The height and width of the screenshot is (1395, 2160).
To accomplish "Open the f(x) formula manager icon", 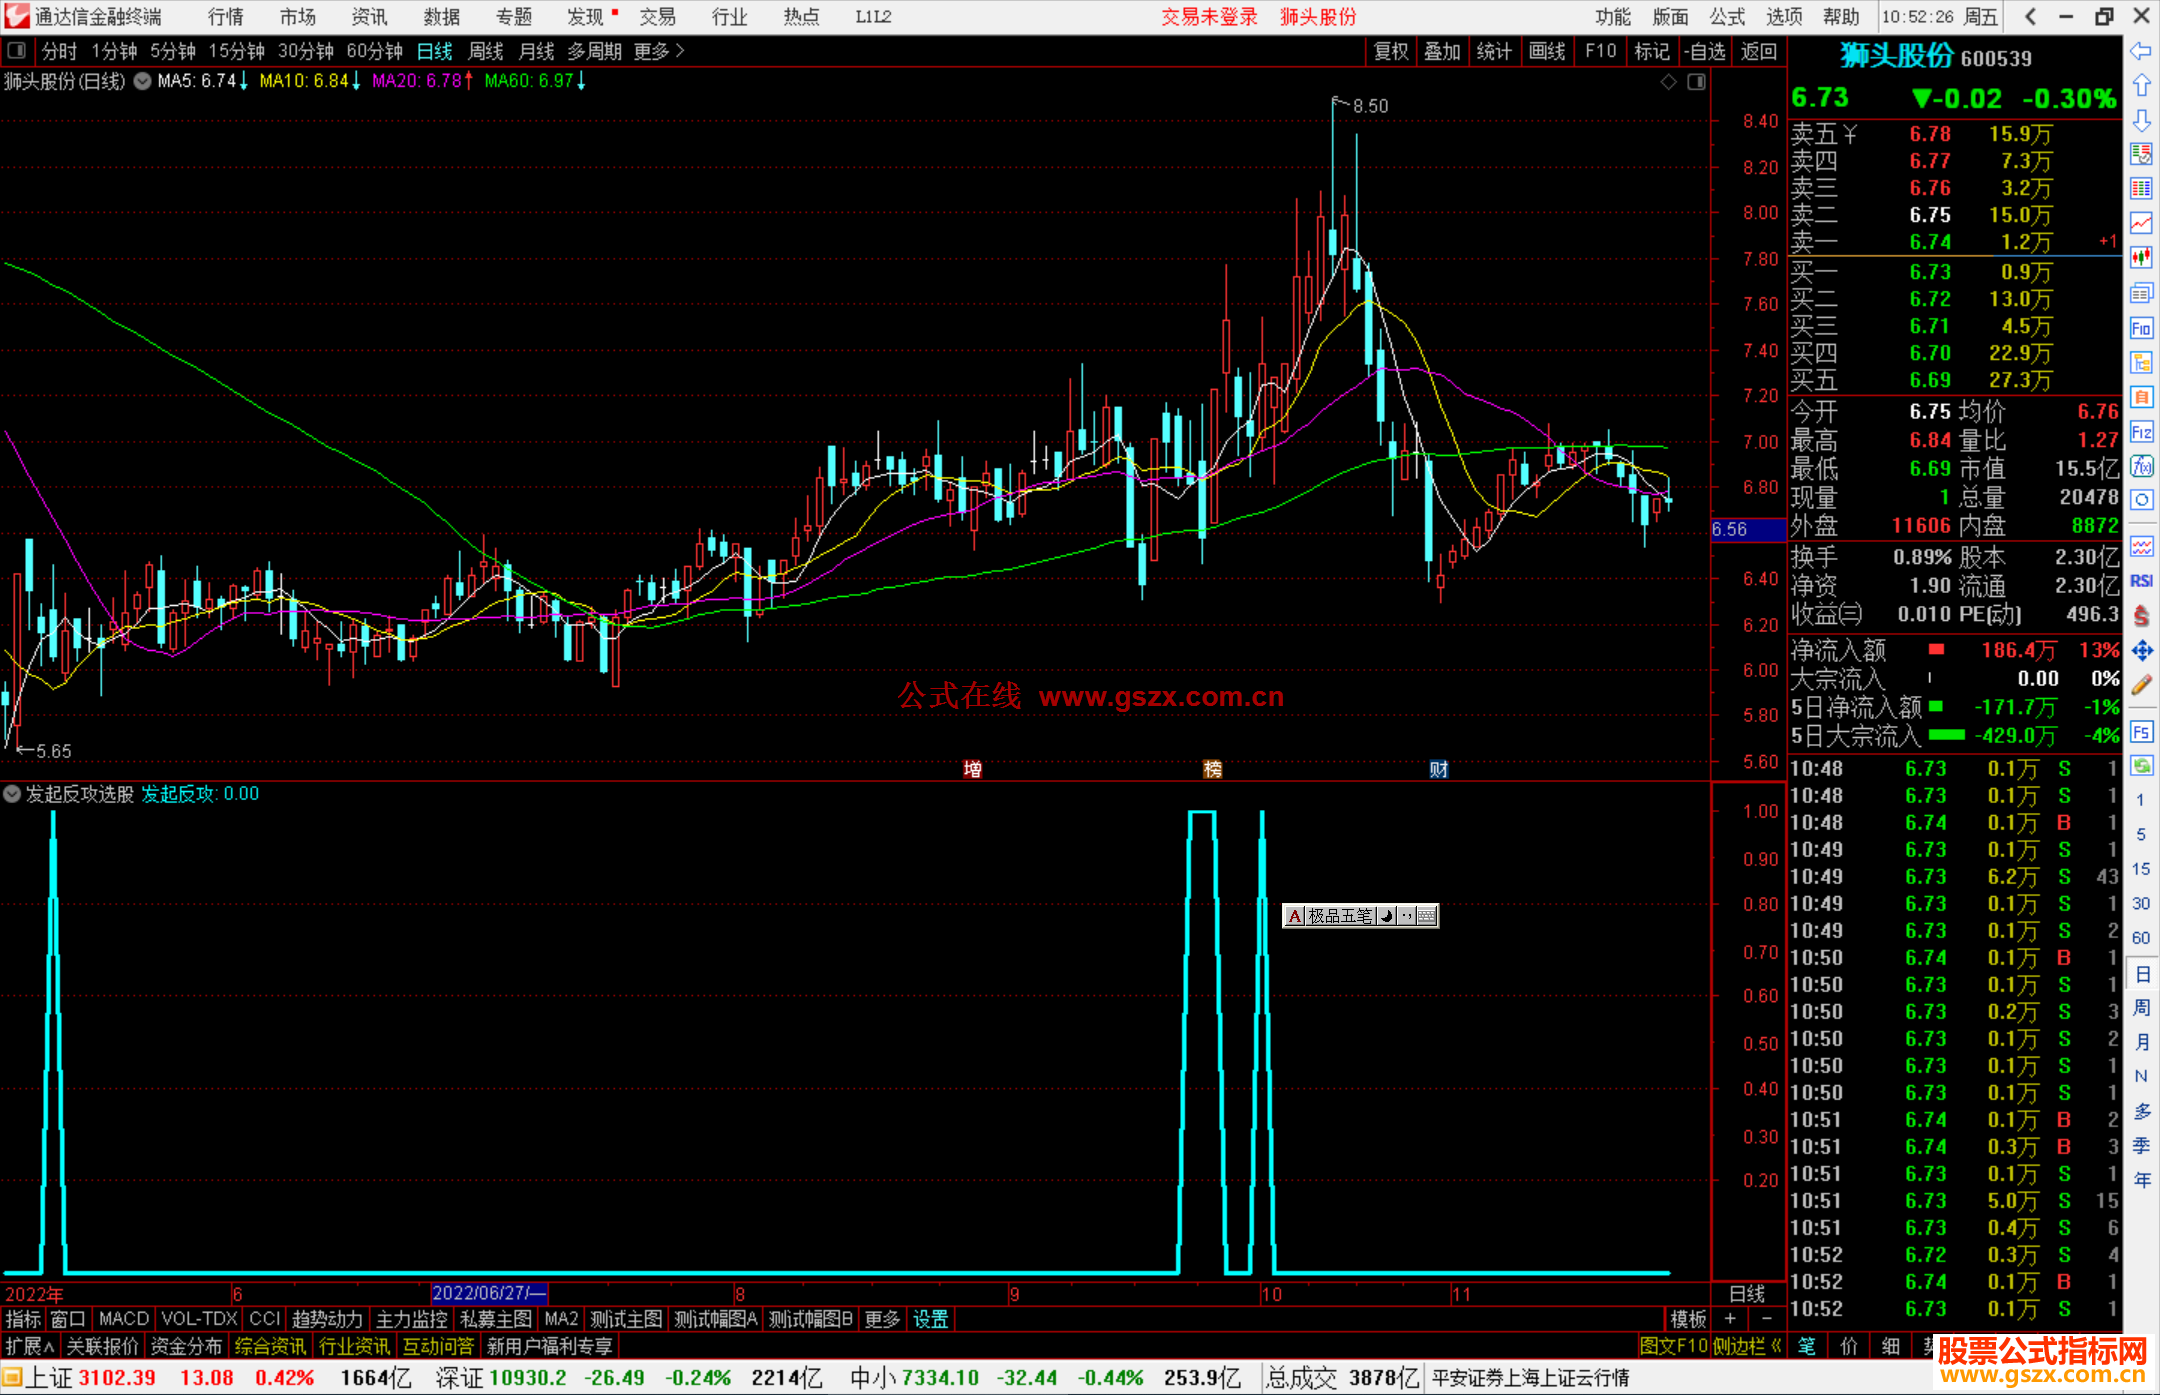I will (2141, 466).
